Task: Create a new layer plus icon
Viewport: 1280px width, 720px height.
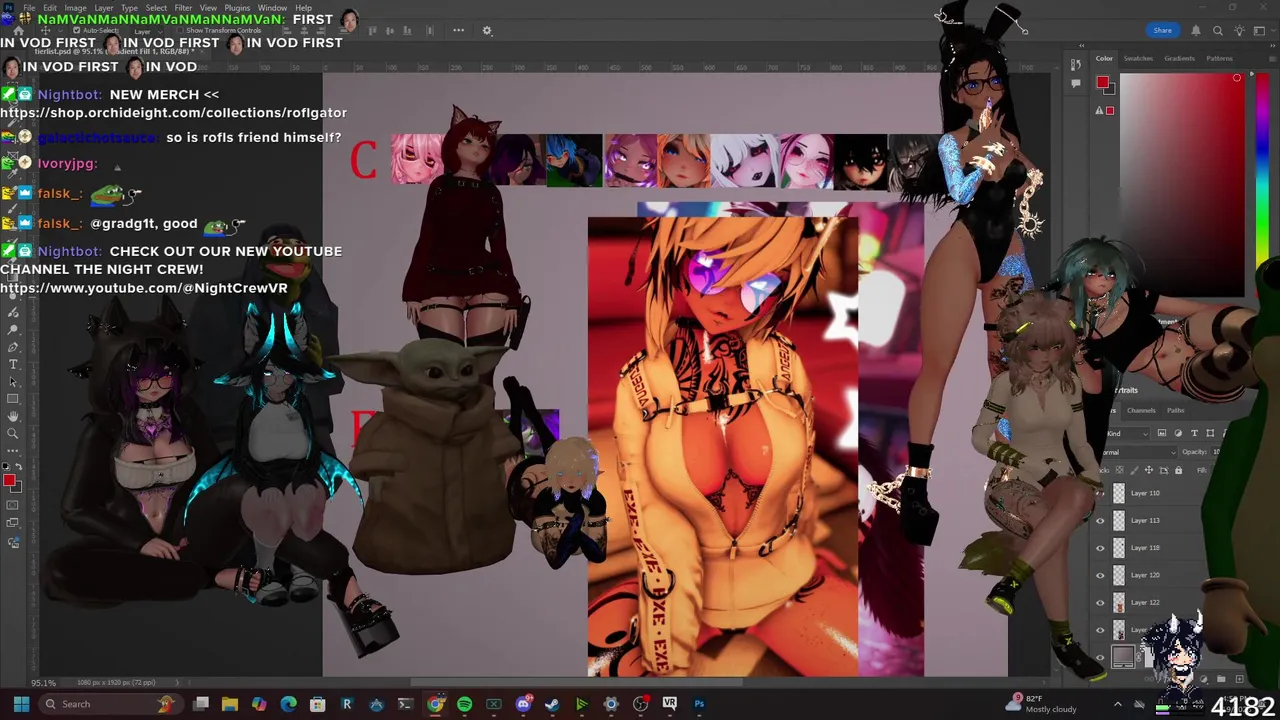Action: point(1239,679)
